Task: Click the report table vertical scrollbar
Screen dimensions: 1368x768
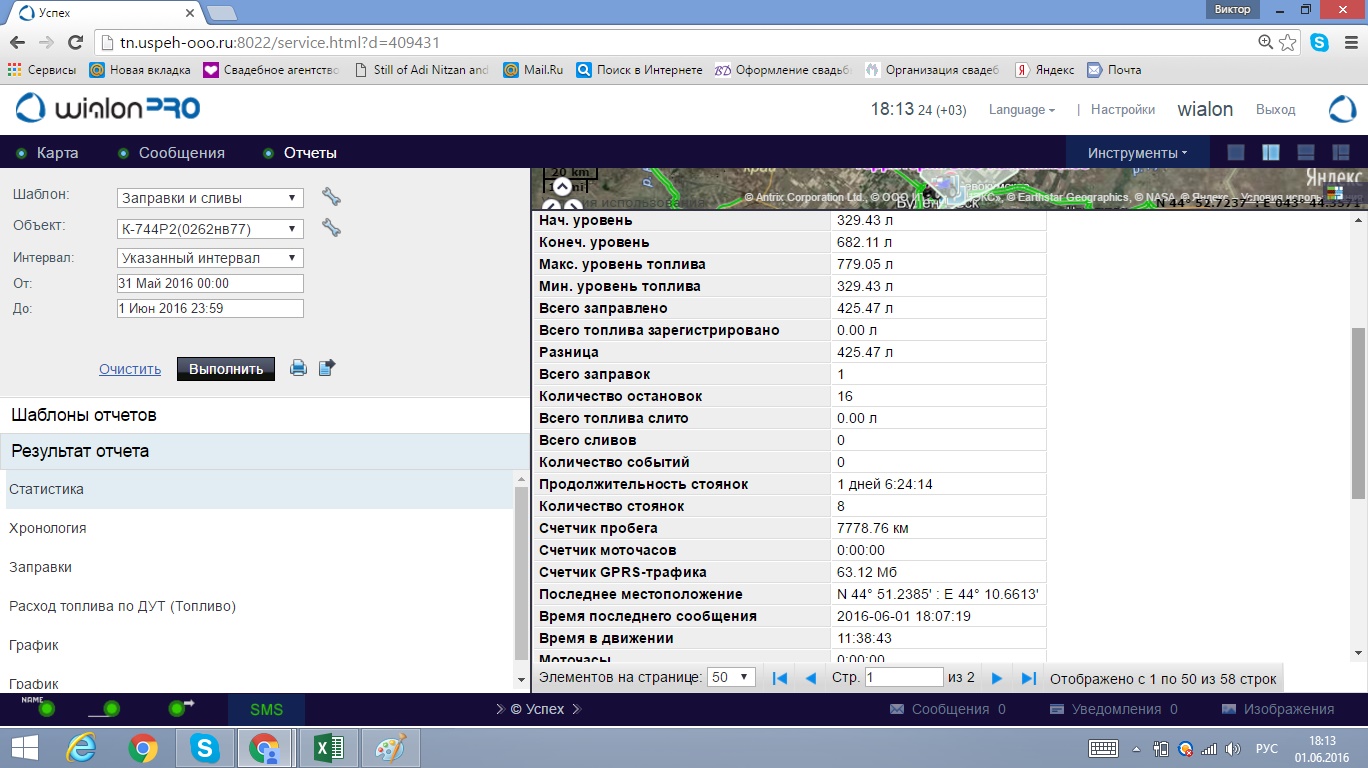Action: pos(1357,412)
